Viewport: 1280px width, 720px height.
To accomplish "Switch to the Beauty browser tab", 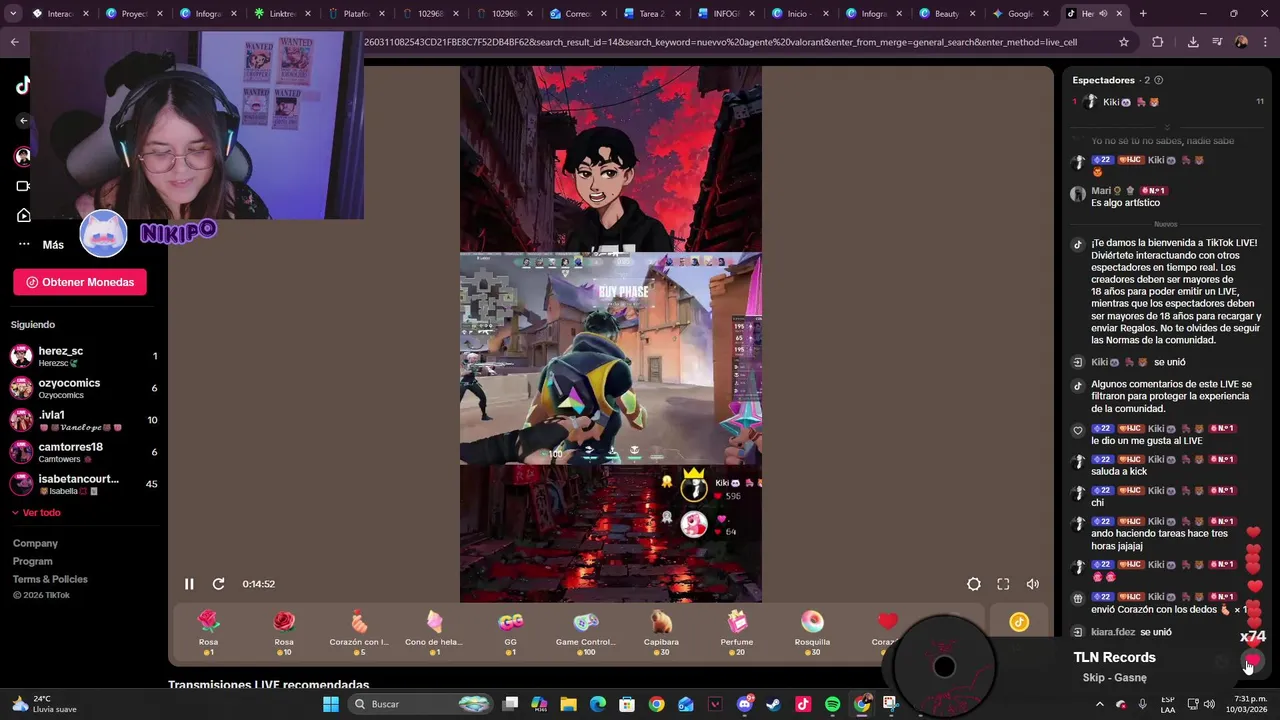I will point(948,14).
